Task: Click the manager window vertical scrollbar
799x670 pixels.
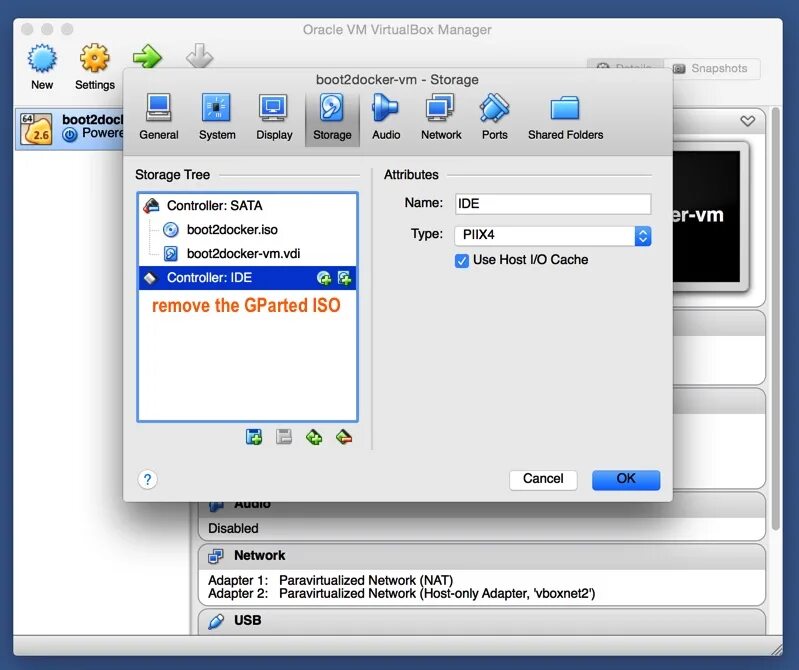Action: tap(776, 319)
